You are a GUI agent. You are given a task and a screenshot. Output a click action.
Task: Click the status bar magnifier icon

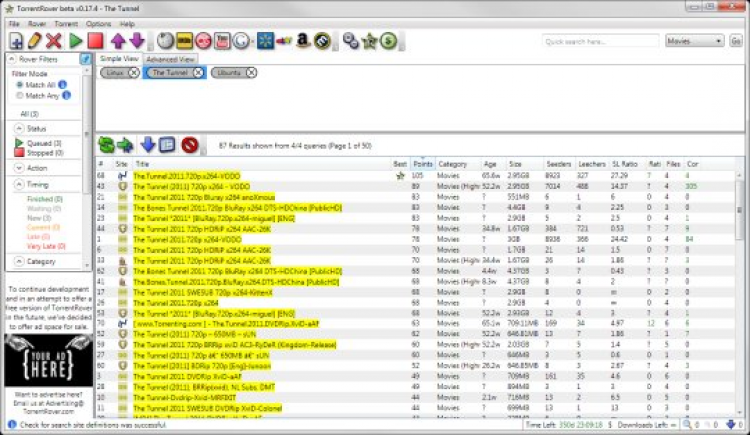(687, 424)
